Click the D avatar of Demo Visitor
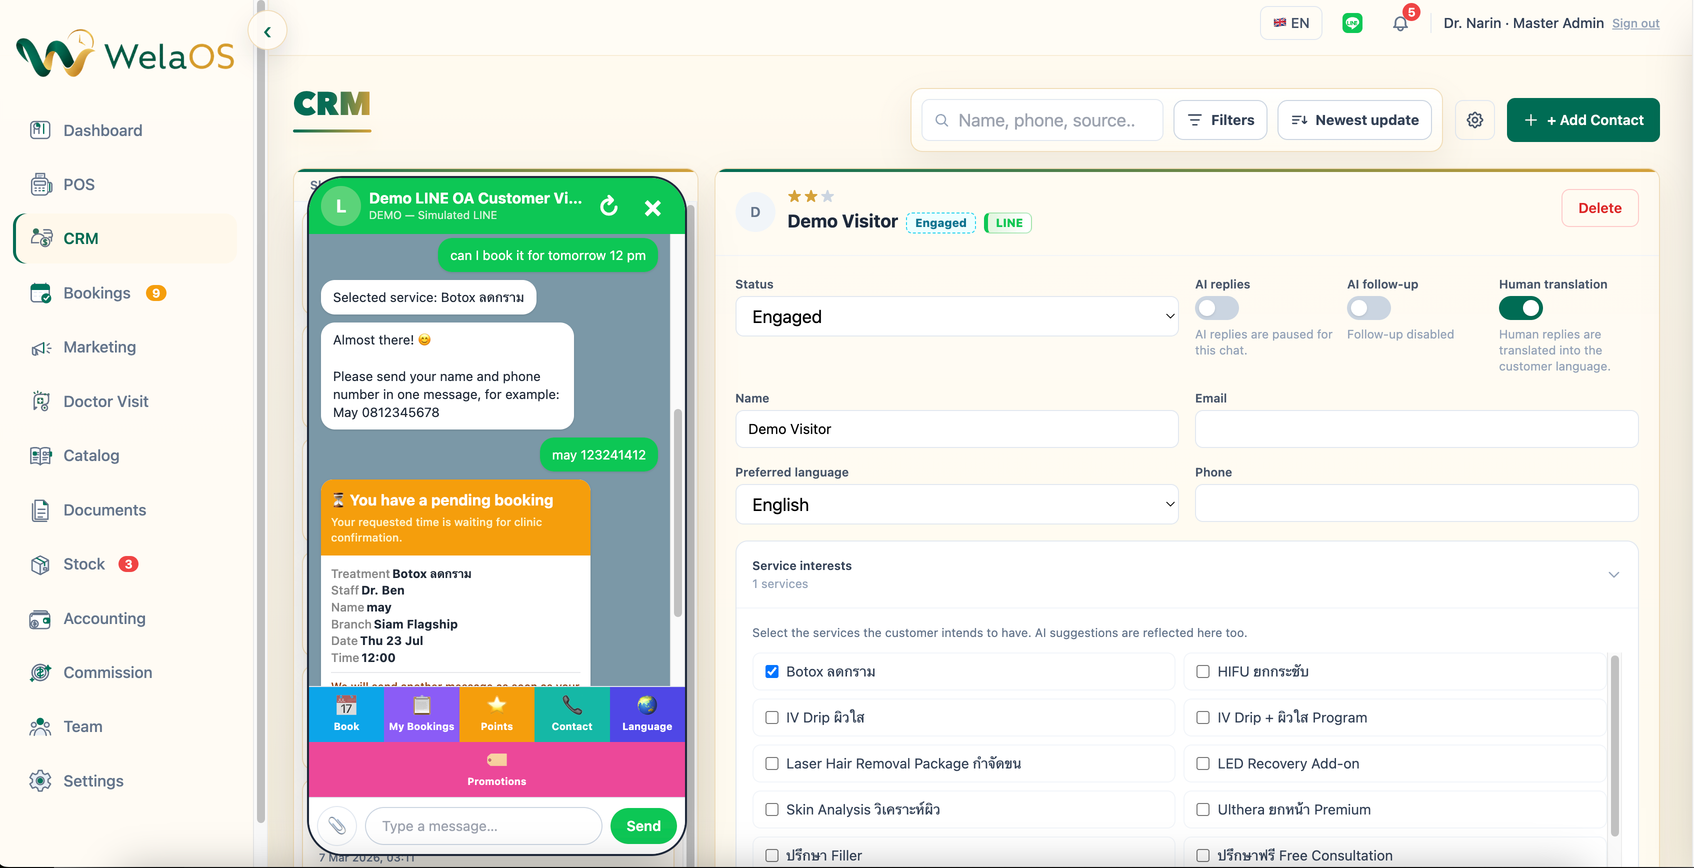The width and height of the screenshot is (1694, 868). (755, 212)
